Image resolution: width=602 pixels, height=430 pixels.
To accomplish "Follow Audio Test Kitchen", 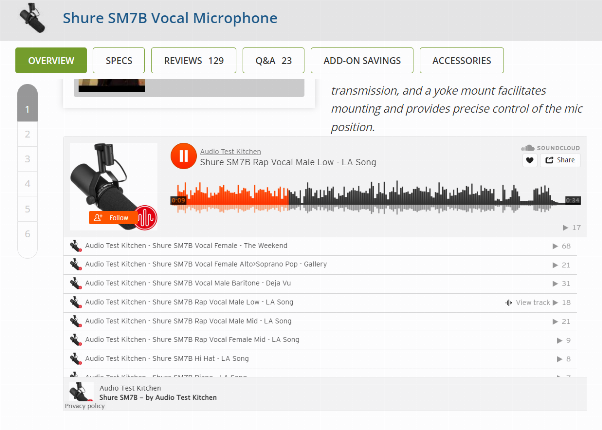I will pyautogui.click(x=112, y=218).
